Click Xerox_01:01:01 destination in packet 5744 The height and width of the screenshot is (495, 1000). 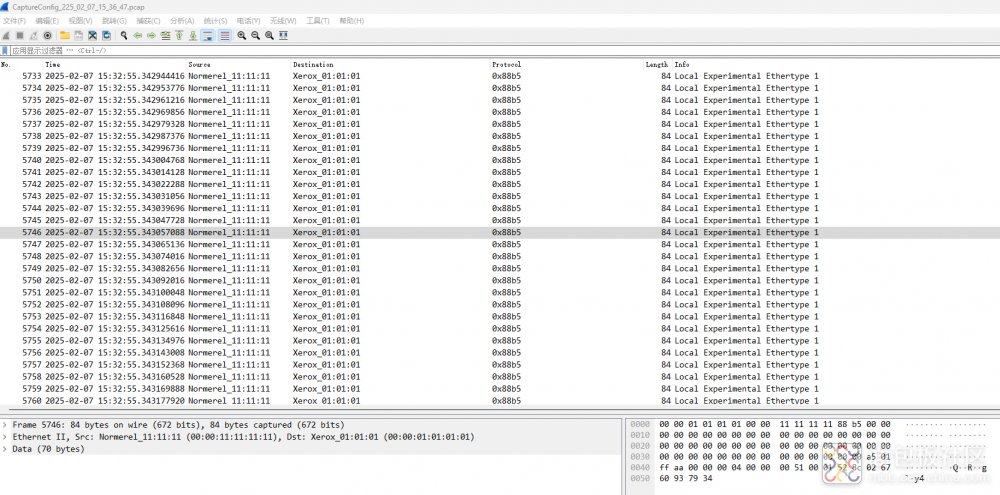(x=327, y=209)
